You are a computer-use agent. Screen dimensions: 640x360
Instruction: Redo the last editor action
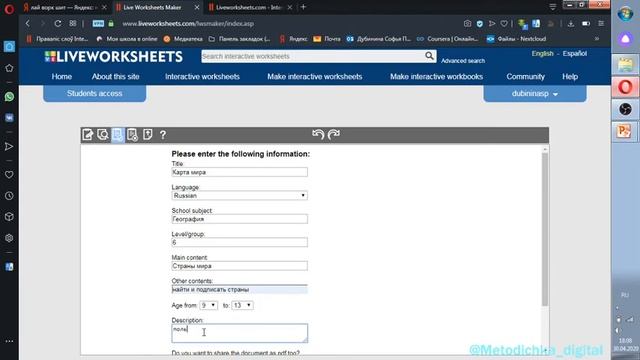(x=334, y=134)
